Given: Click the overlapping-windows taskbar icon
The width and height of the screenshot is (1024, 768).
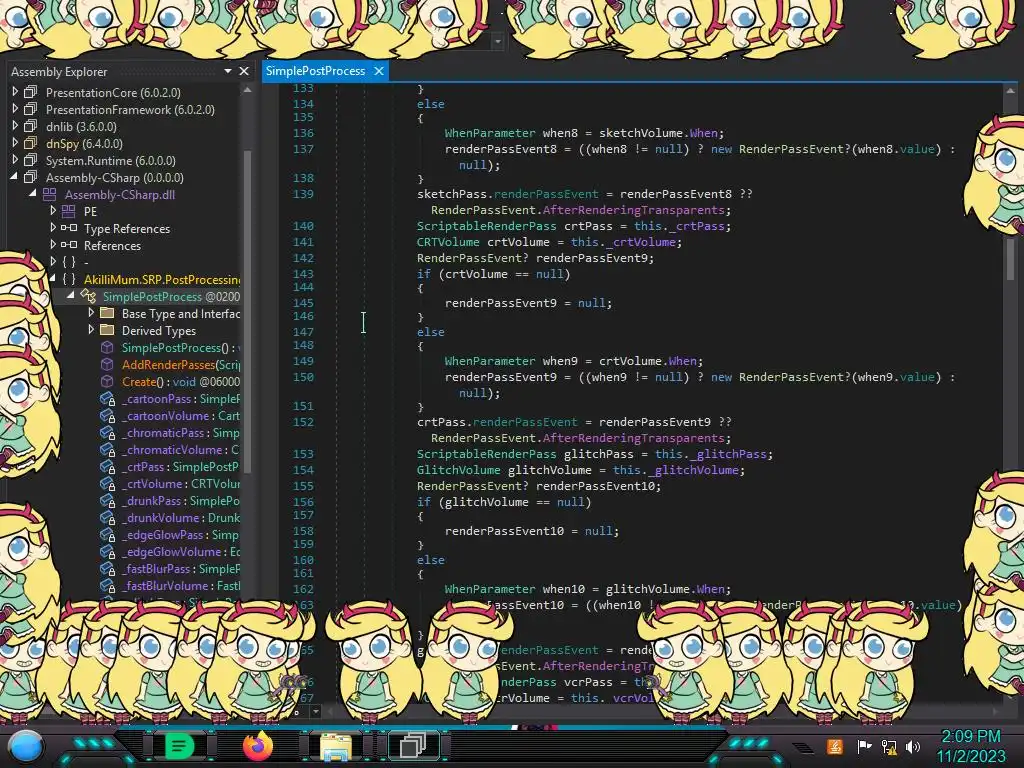Looking at the screenshot, I should click(413, 745).
